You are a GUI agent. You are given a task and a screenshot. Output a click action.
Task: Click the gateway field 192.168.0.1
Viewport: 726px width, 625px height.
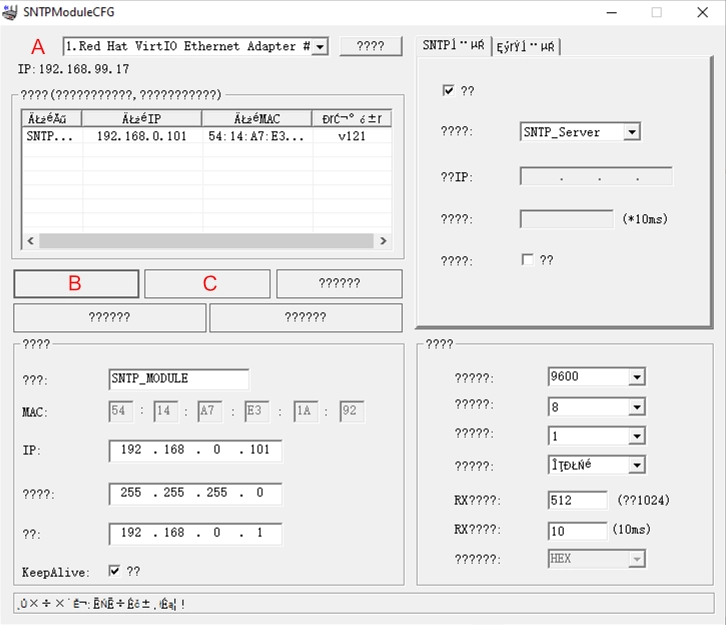(195, 533)
